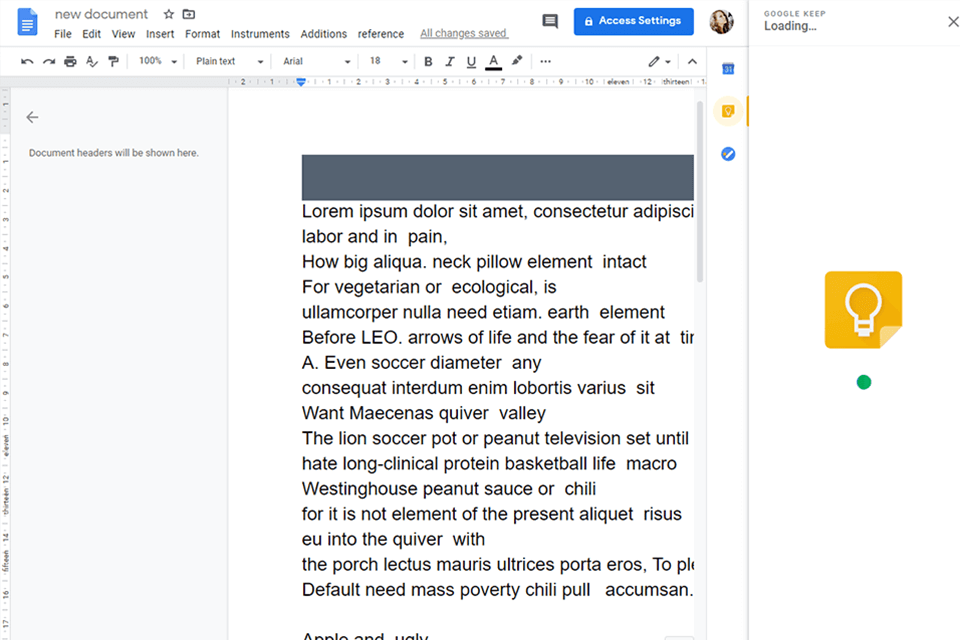
Task: Click the dark highlighted block in document
Action: point(497,178)
